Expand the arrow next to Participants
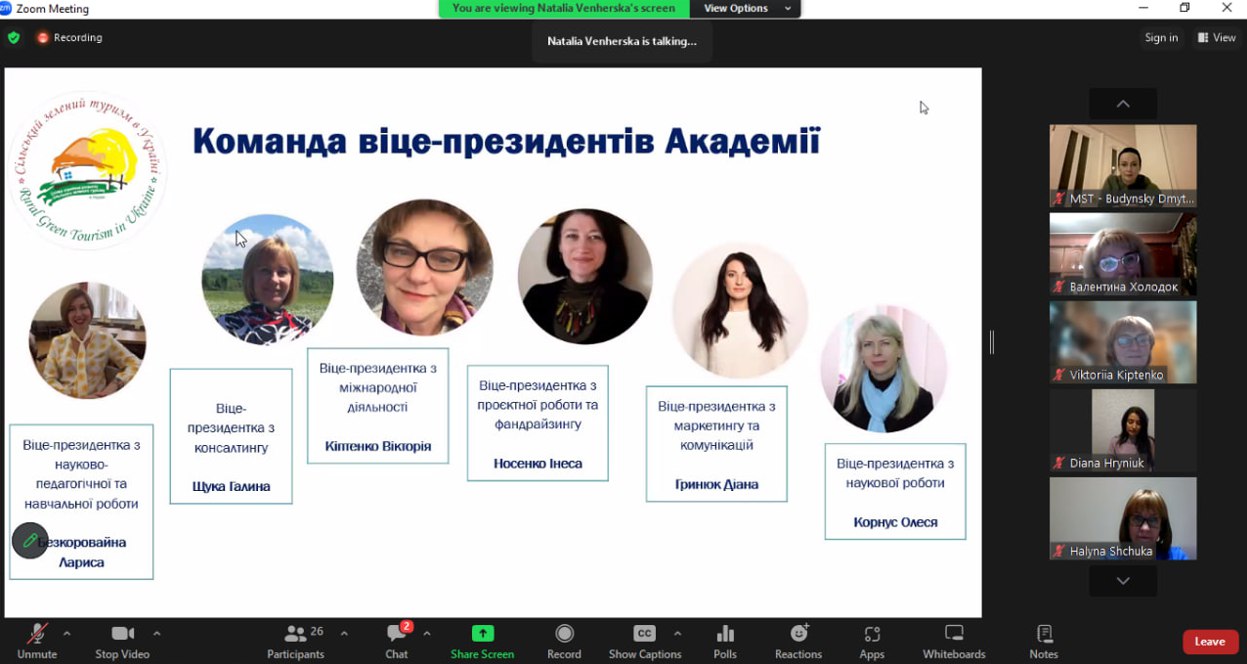 [344, 633]
